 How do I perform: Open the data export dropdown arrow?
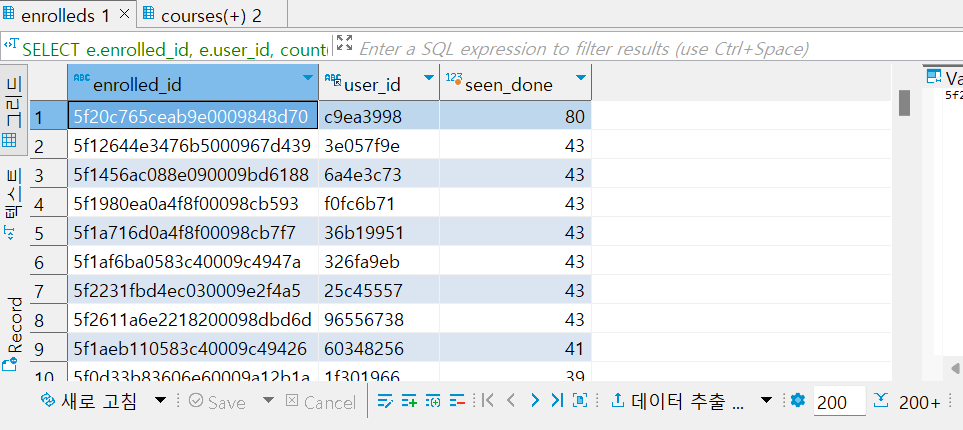[x=766, y=401]
